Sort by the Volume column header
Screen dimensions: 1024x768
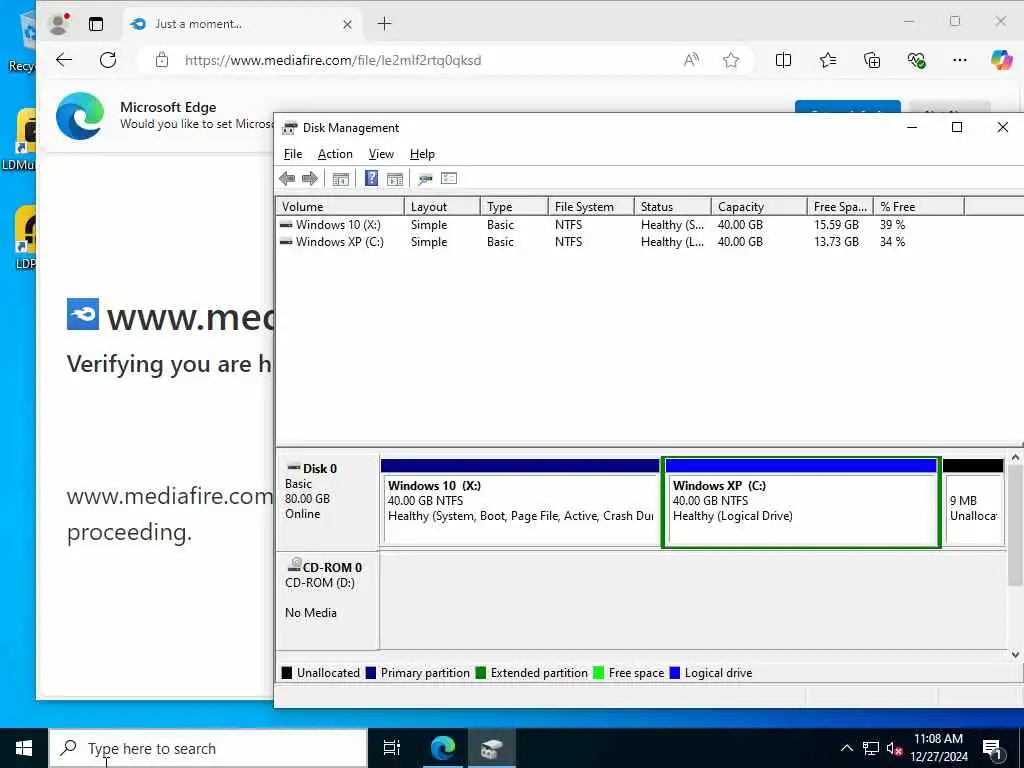pyautogui.click(x=340, y=206)
